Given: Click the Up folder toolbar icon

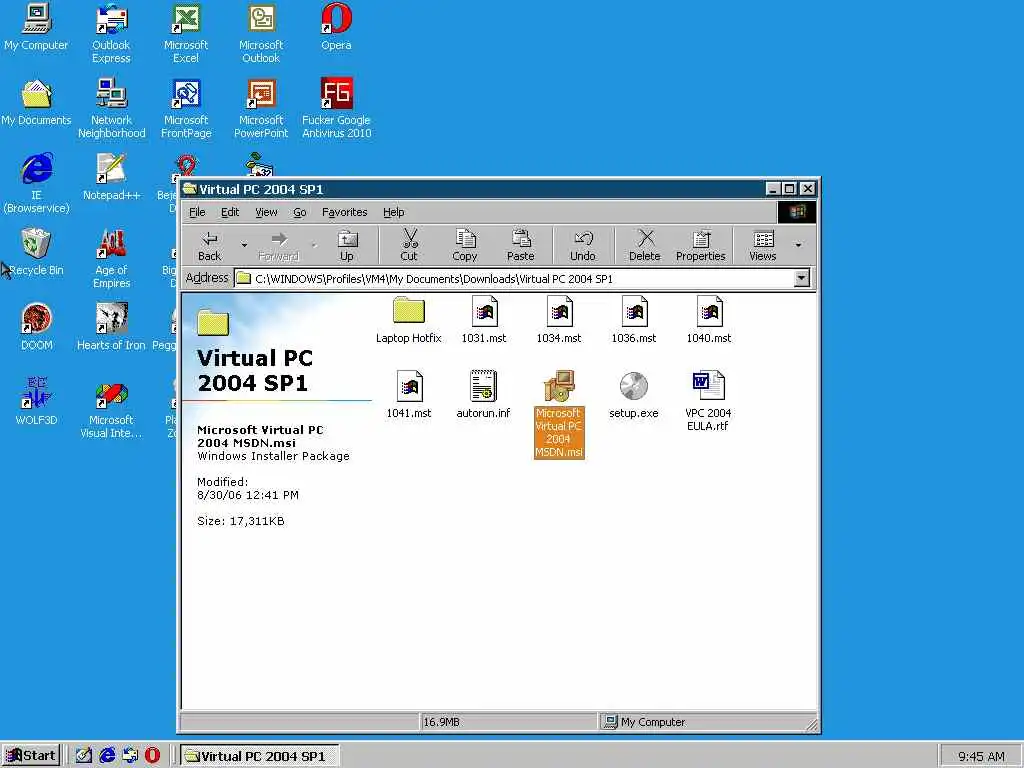Looking at the screenshot, I should coord(347,246).
